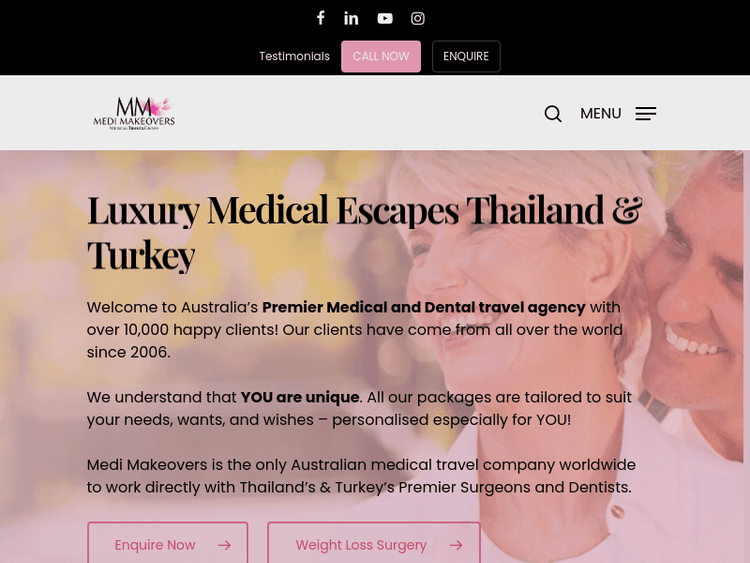Image resolution: width=750 pixels, height=563 pixels.
Task: Click the pink CALL NOW button
Action: (x=381, y=56)
